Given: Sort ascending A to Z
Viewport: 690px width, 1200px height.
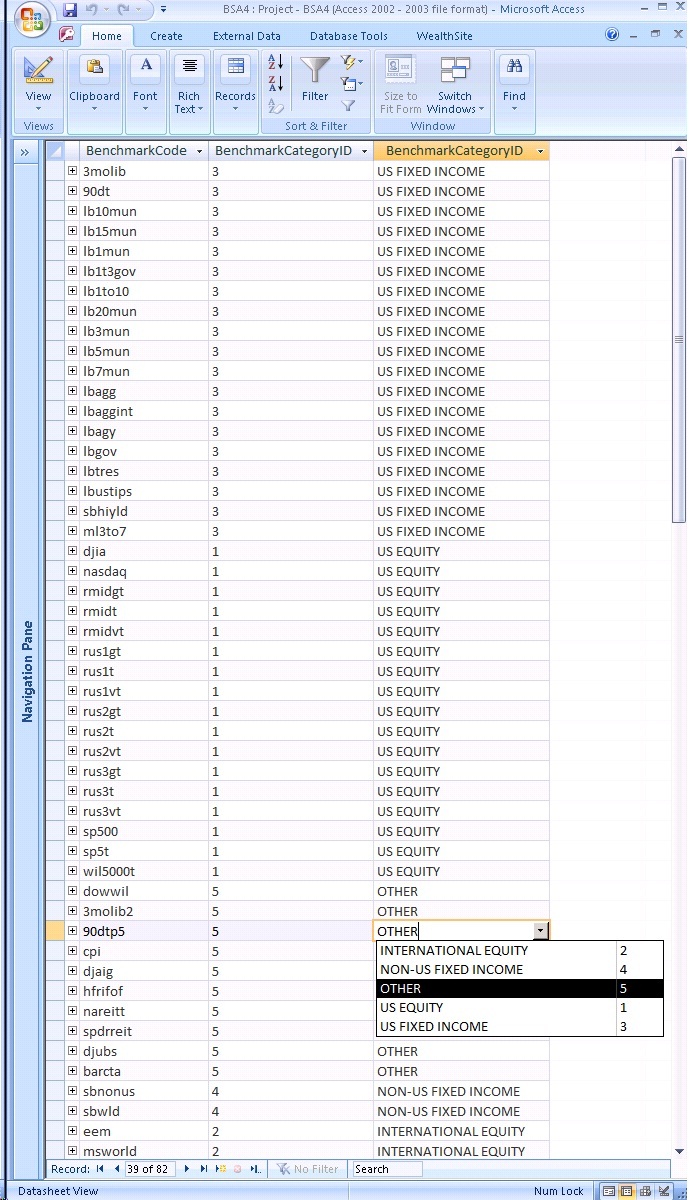Looking at the screenshot, I should tap(276, 63).
